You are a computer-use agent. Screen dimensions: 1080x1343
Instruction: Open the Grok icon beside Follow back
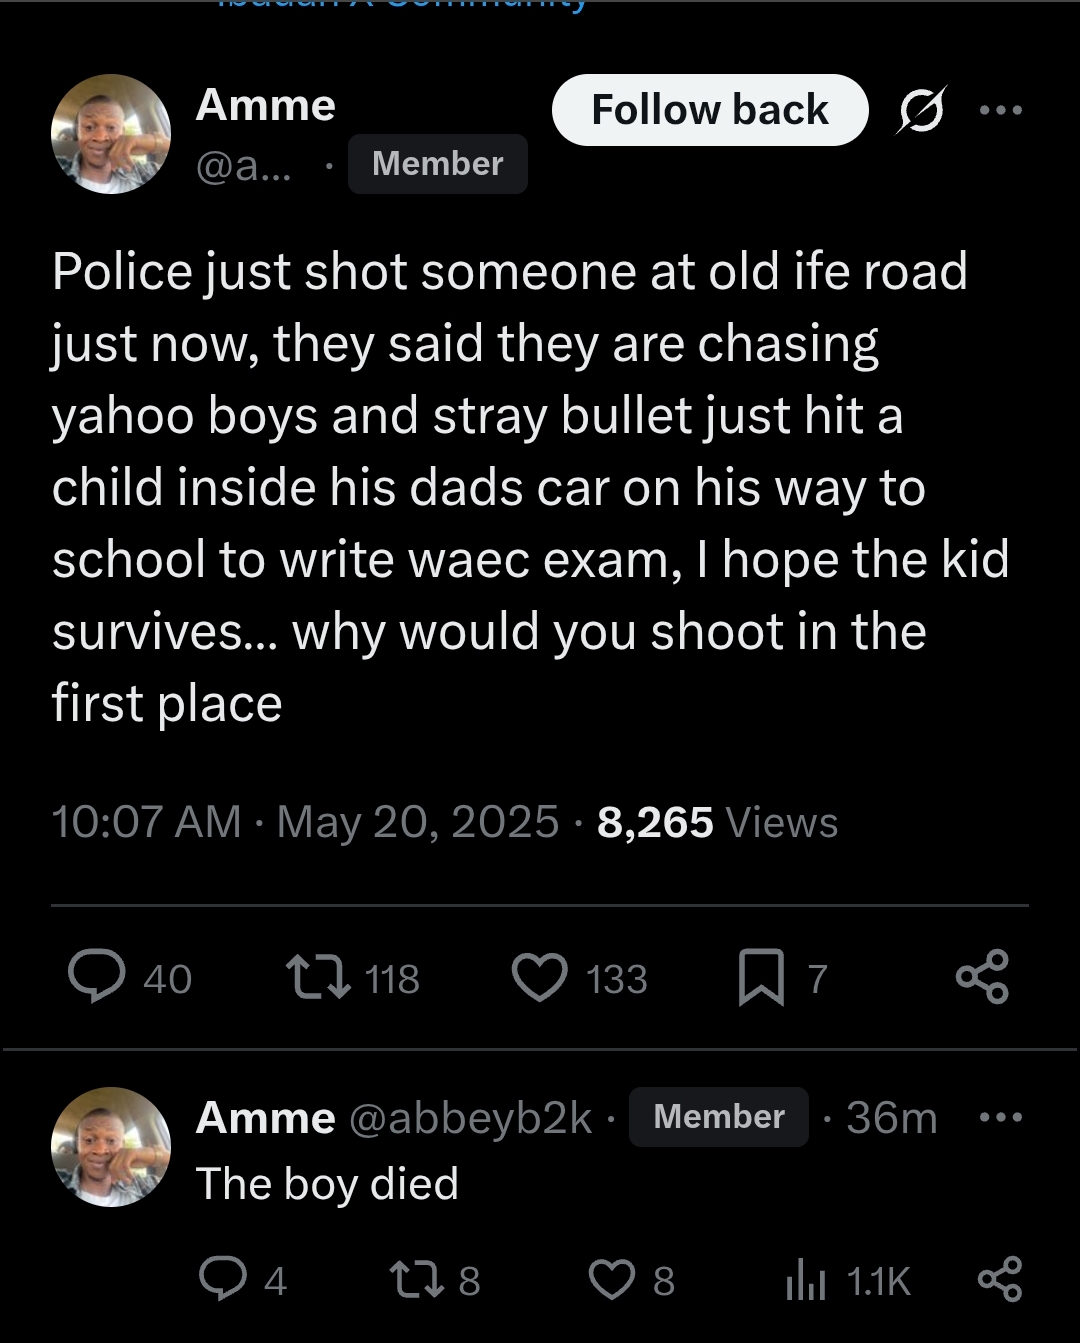(920, 110)
